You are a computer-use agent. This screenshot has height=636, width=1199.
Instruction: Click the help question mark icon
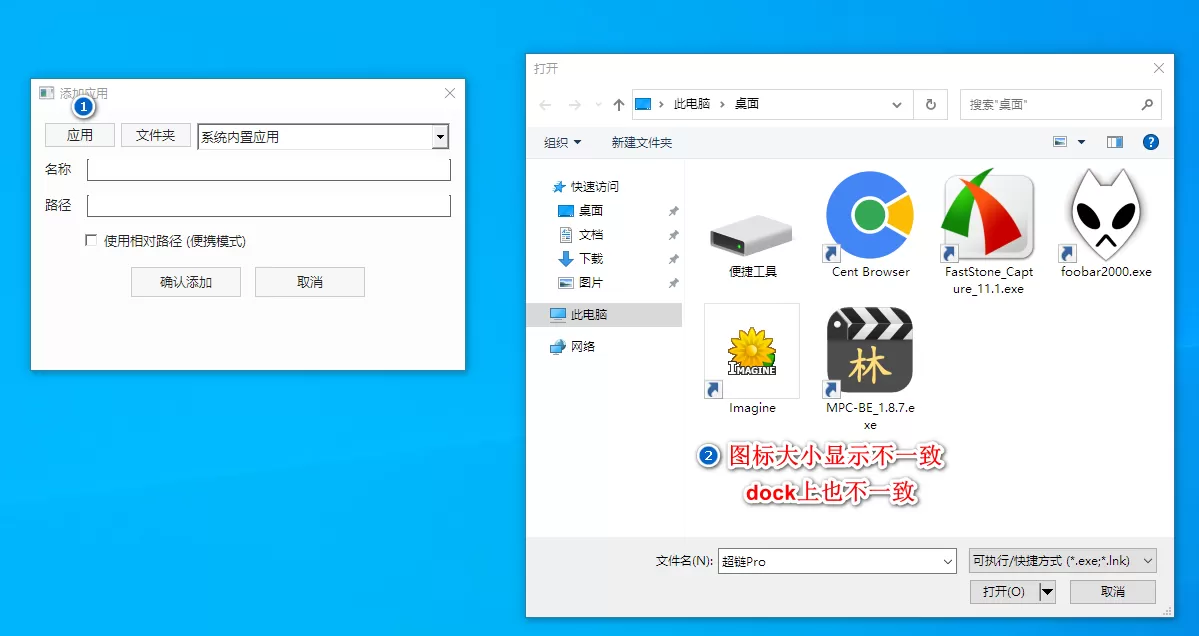pyautogui.click(x=1150, y=142)
